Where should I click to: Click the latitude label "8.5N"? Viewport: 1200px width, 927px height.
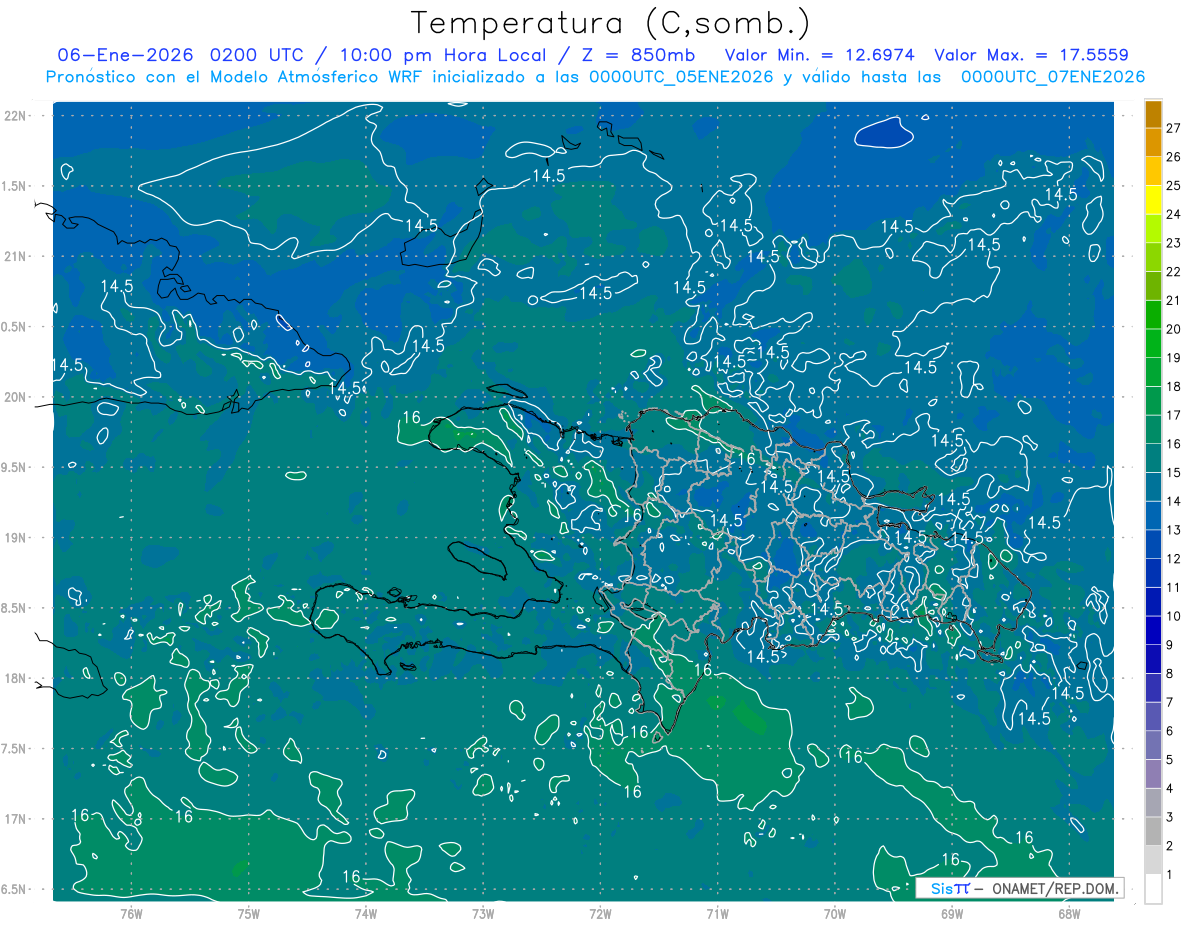tap(15, 608)
